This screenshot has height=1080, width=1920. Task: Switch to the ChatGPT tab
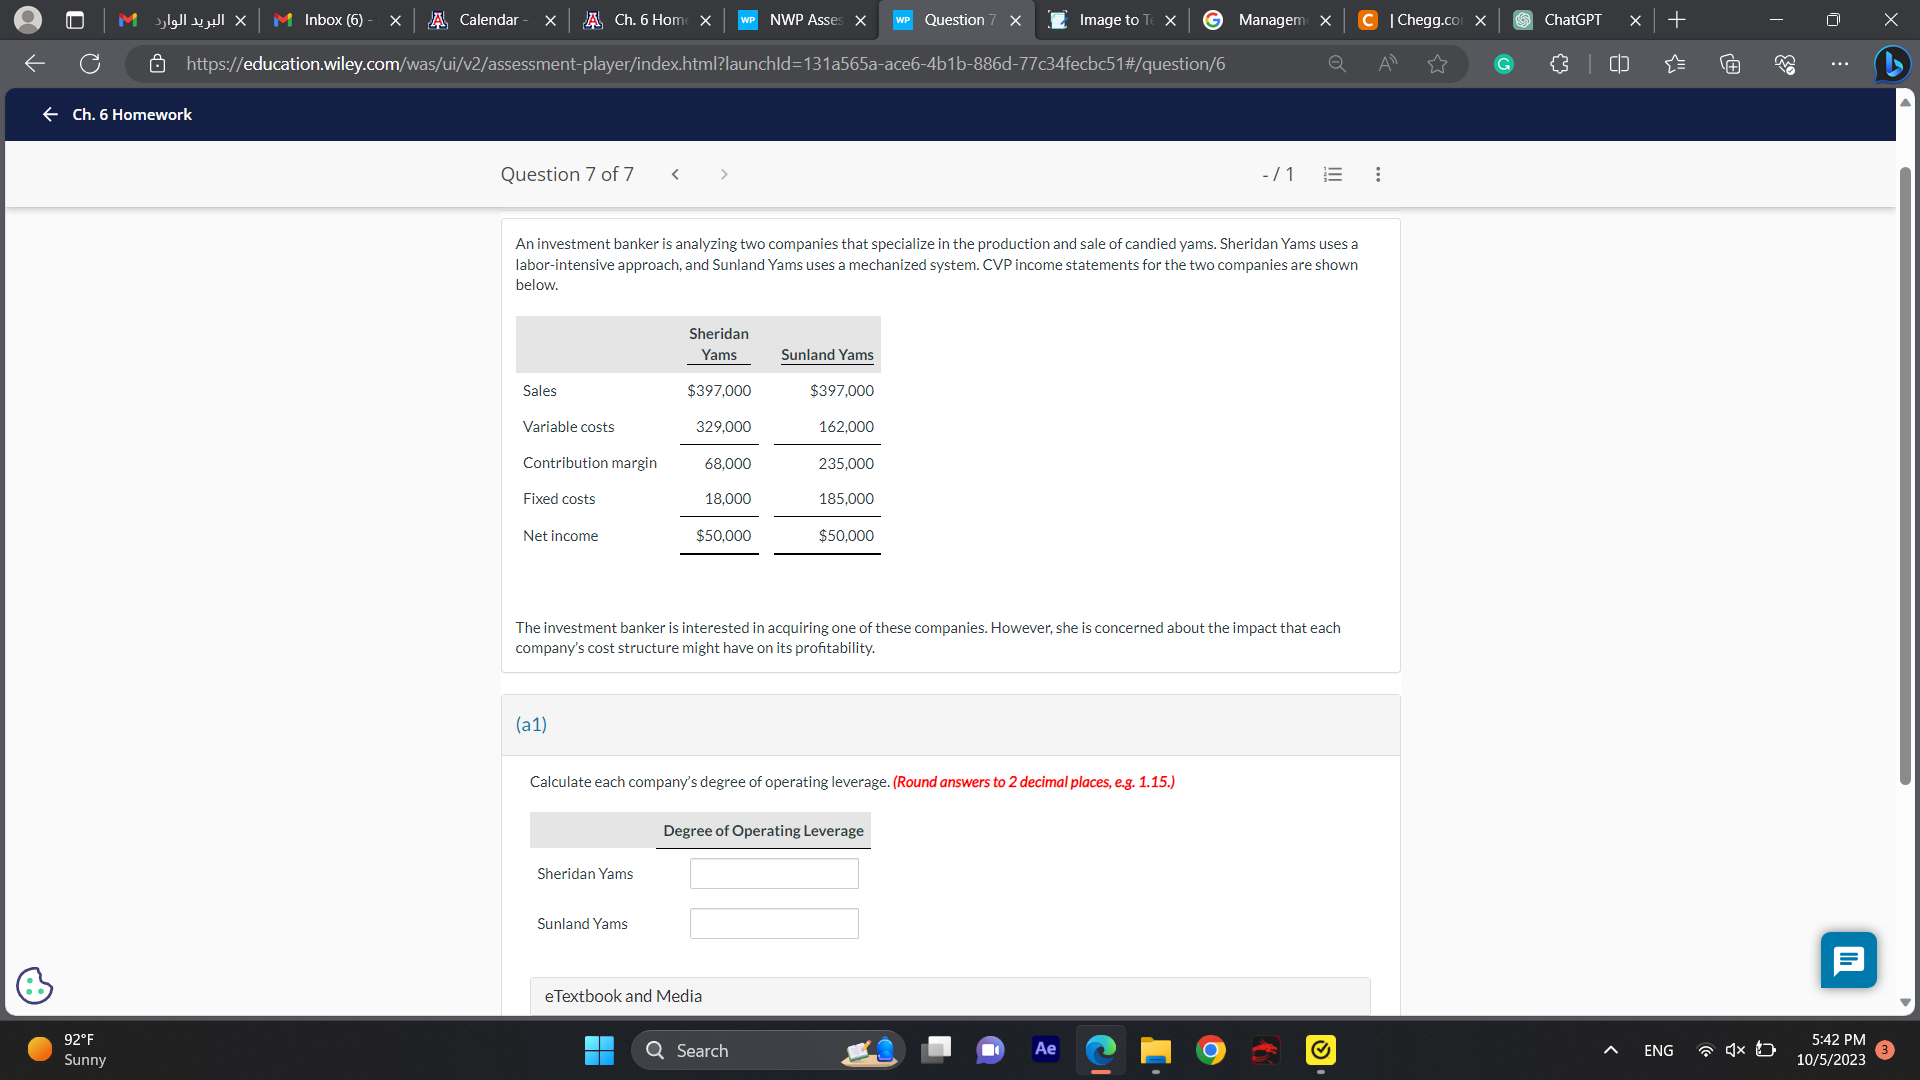(1570, 20)
